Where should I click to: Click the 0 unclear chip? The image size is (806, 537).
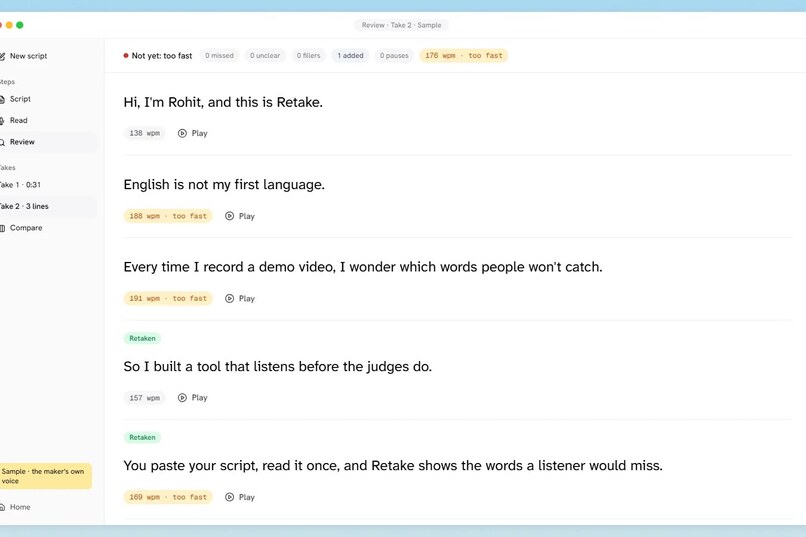point(265,55)
